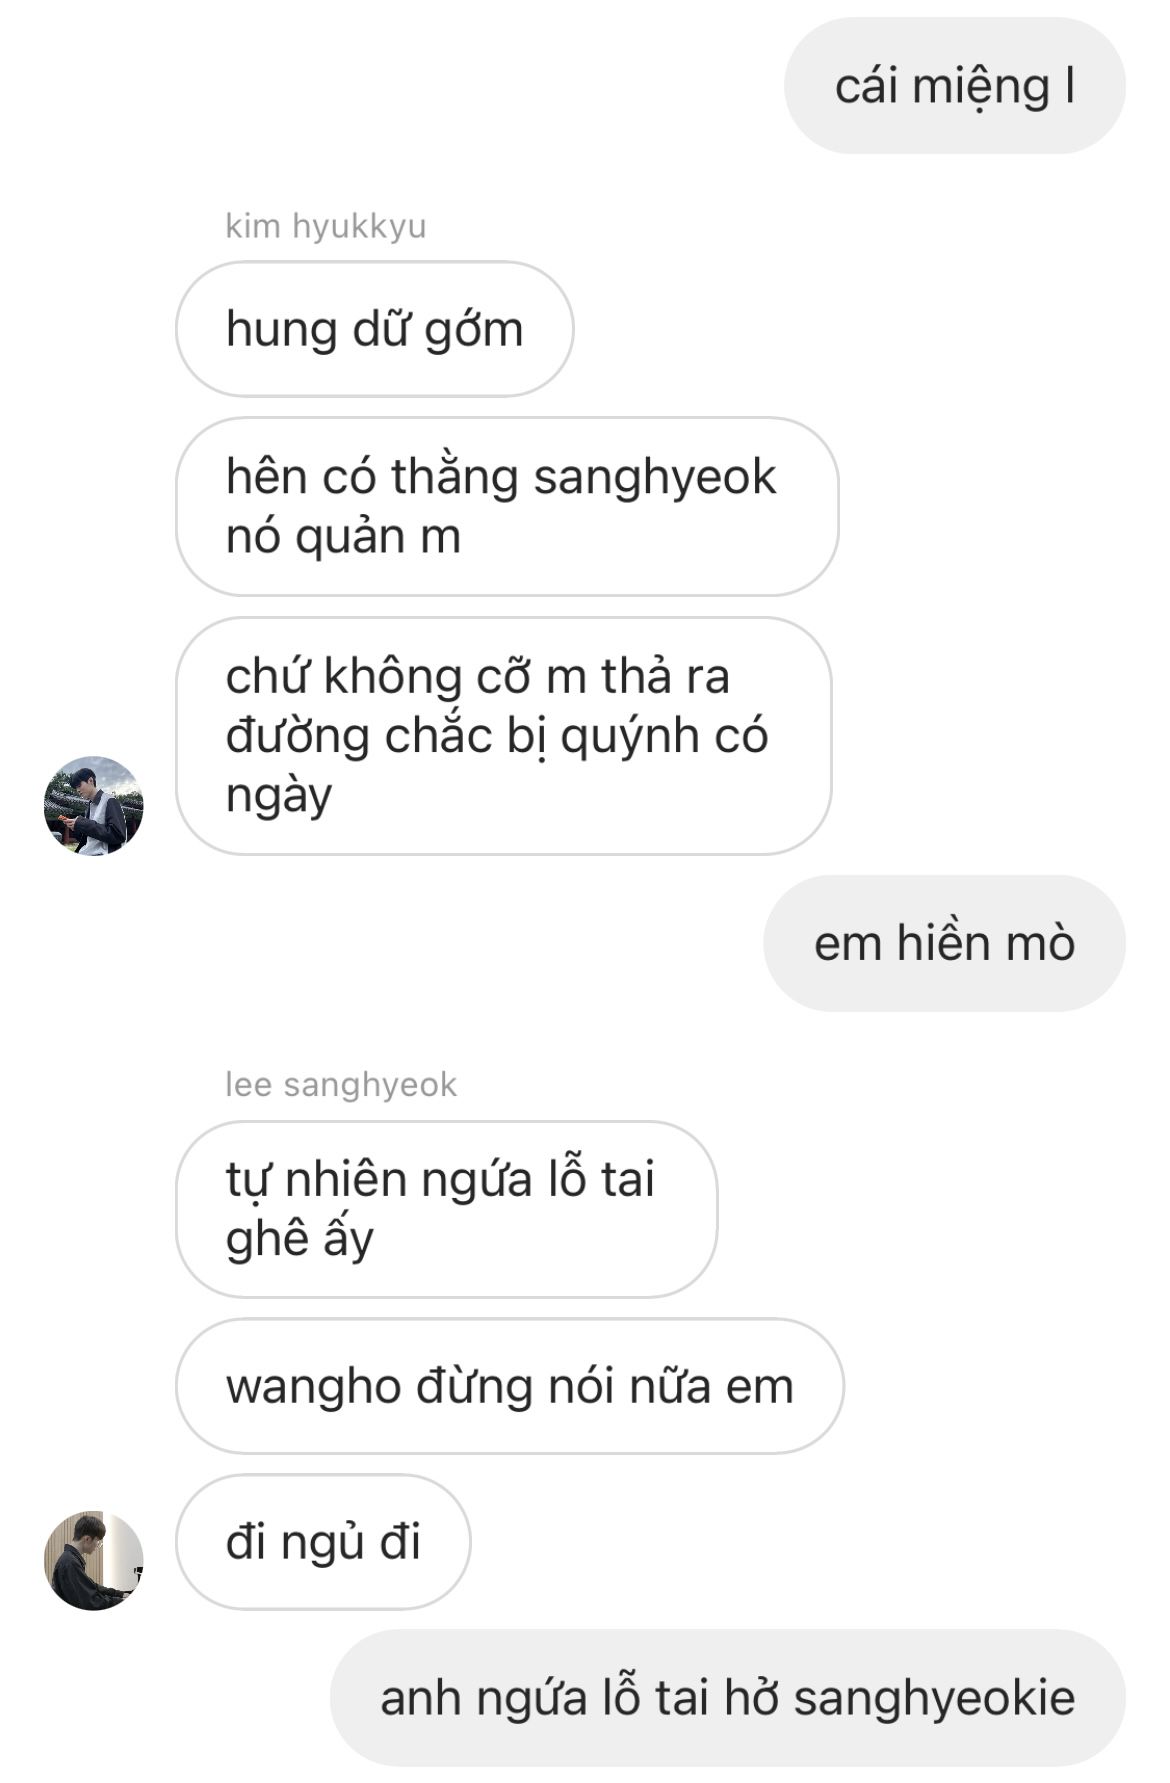1170x1783 pixels.
Task: Select 'wangho đừng nói nữa em' bubble
Action: click(x=510, y=1386)
